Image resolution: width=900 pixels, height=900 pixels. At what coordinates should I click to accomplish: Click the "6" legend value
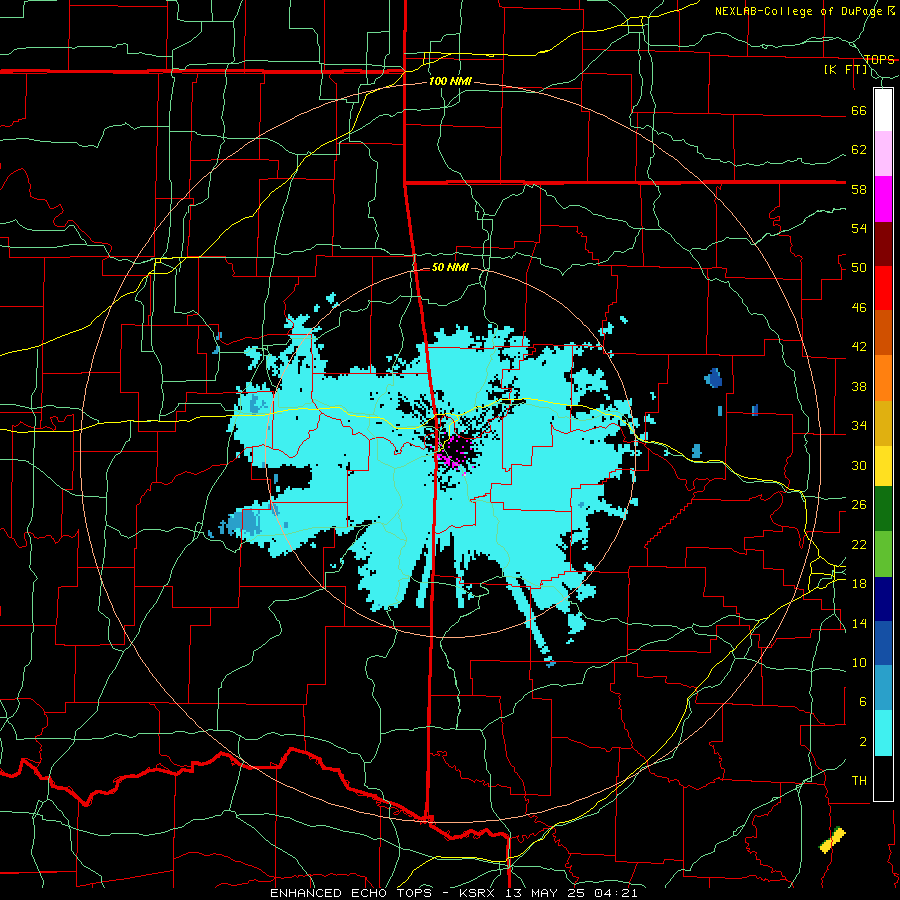coord(863,701)
